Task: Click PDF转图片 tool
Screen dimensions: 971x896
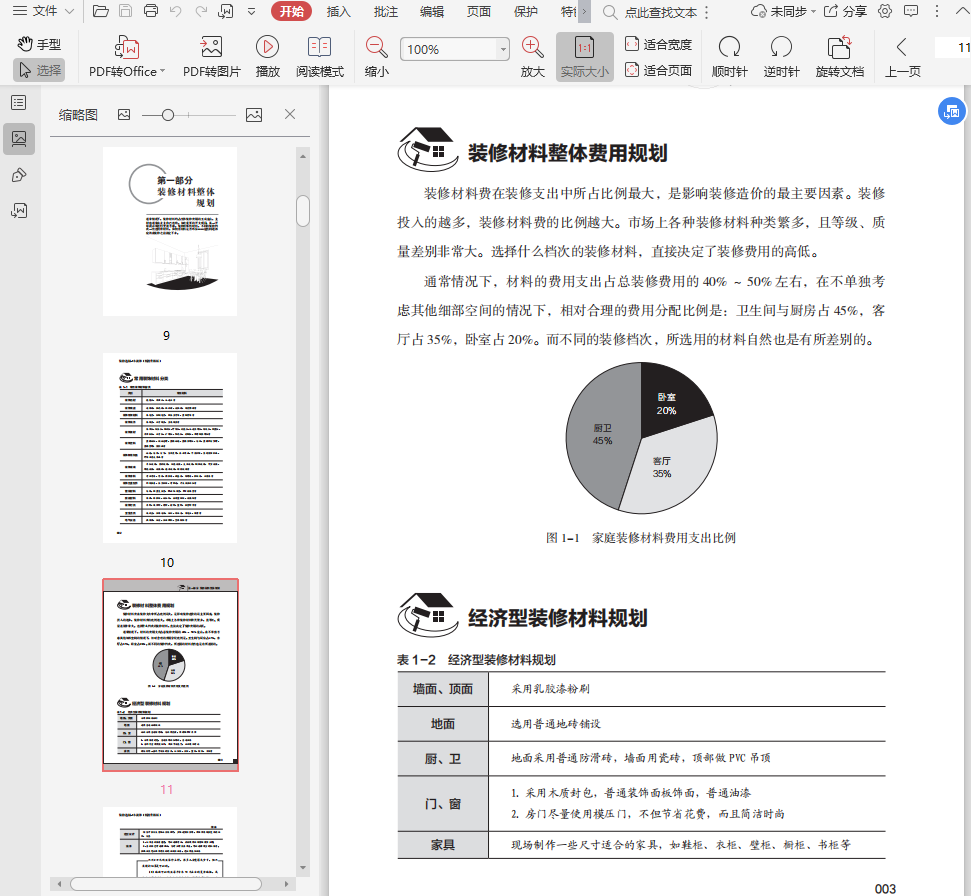Action: coord(211,57)
